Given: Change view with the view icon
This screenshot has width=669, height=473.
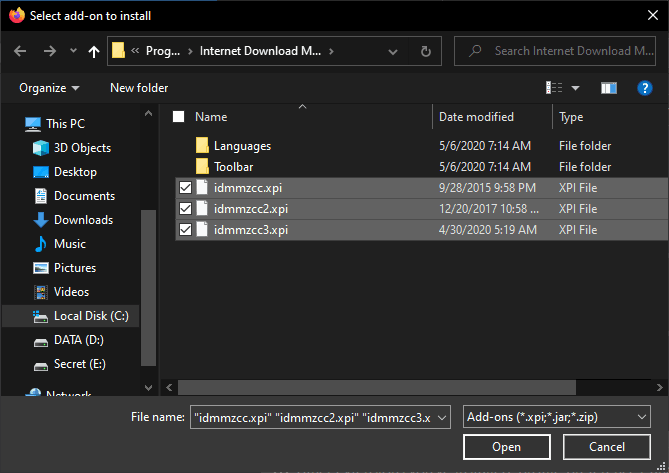Looking at the screenshot, I should [554, 88].
